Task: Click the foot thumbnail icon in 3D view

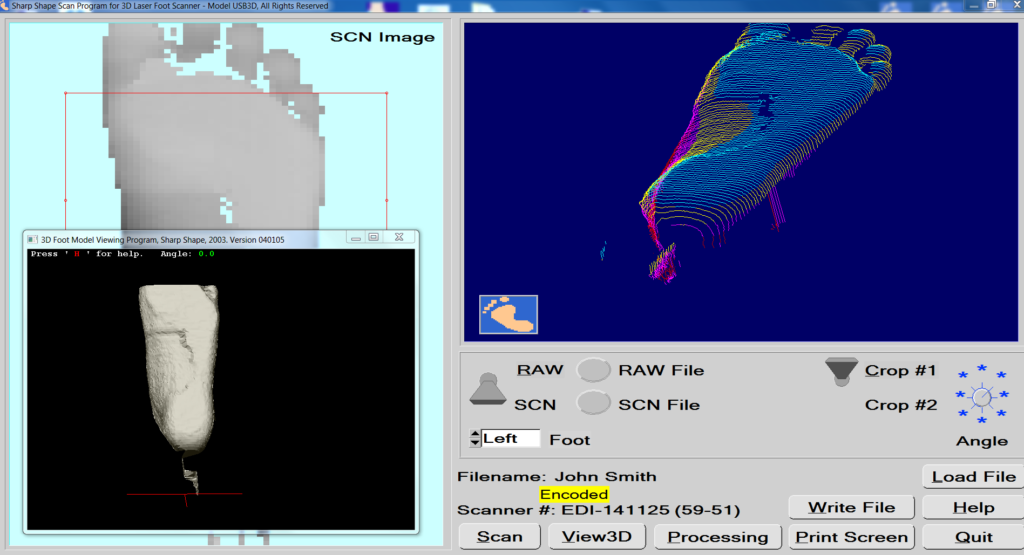Action: pyautogui.click(x=508, y=314)
